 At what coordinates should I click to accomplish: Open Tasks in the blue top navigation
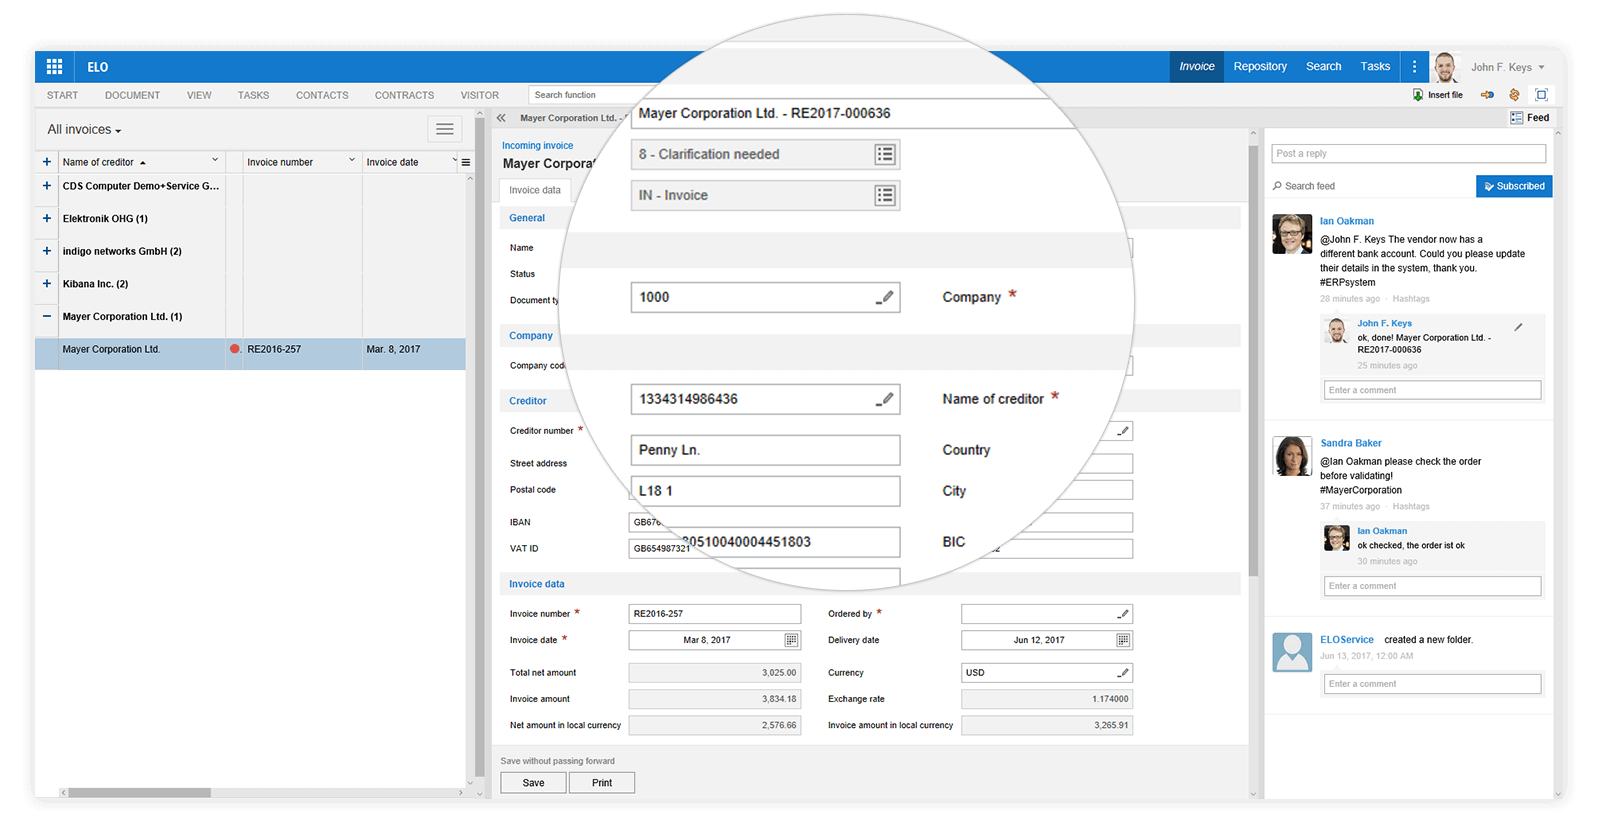point(1375,67)
